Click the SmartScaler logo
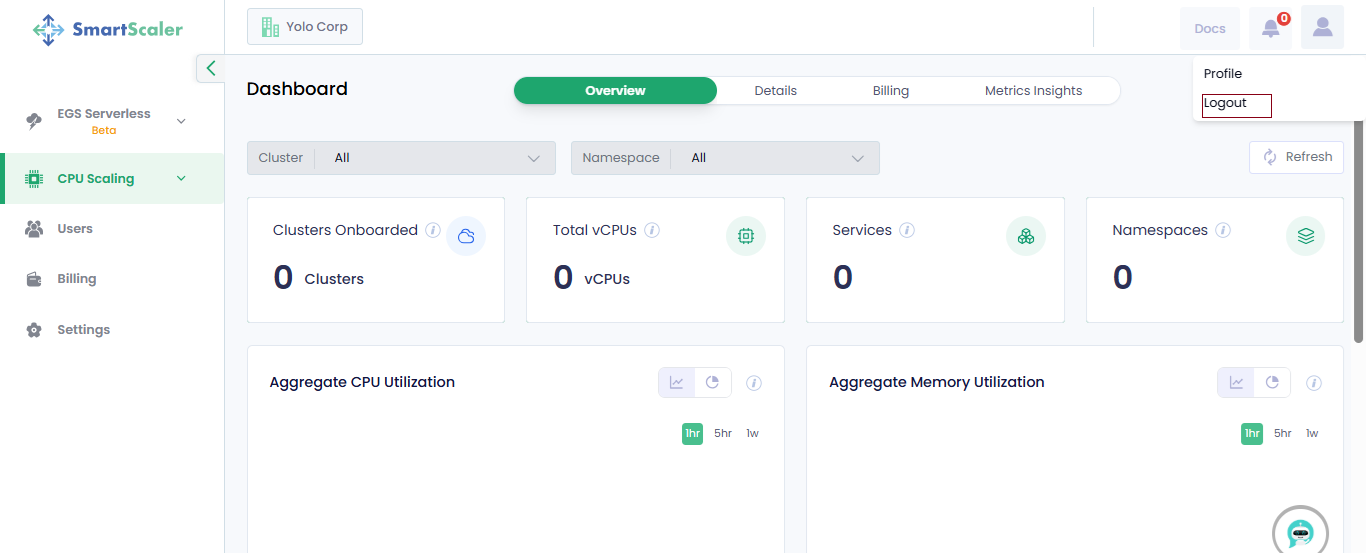1366x553 pixels. click(x=108, y=29)
